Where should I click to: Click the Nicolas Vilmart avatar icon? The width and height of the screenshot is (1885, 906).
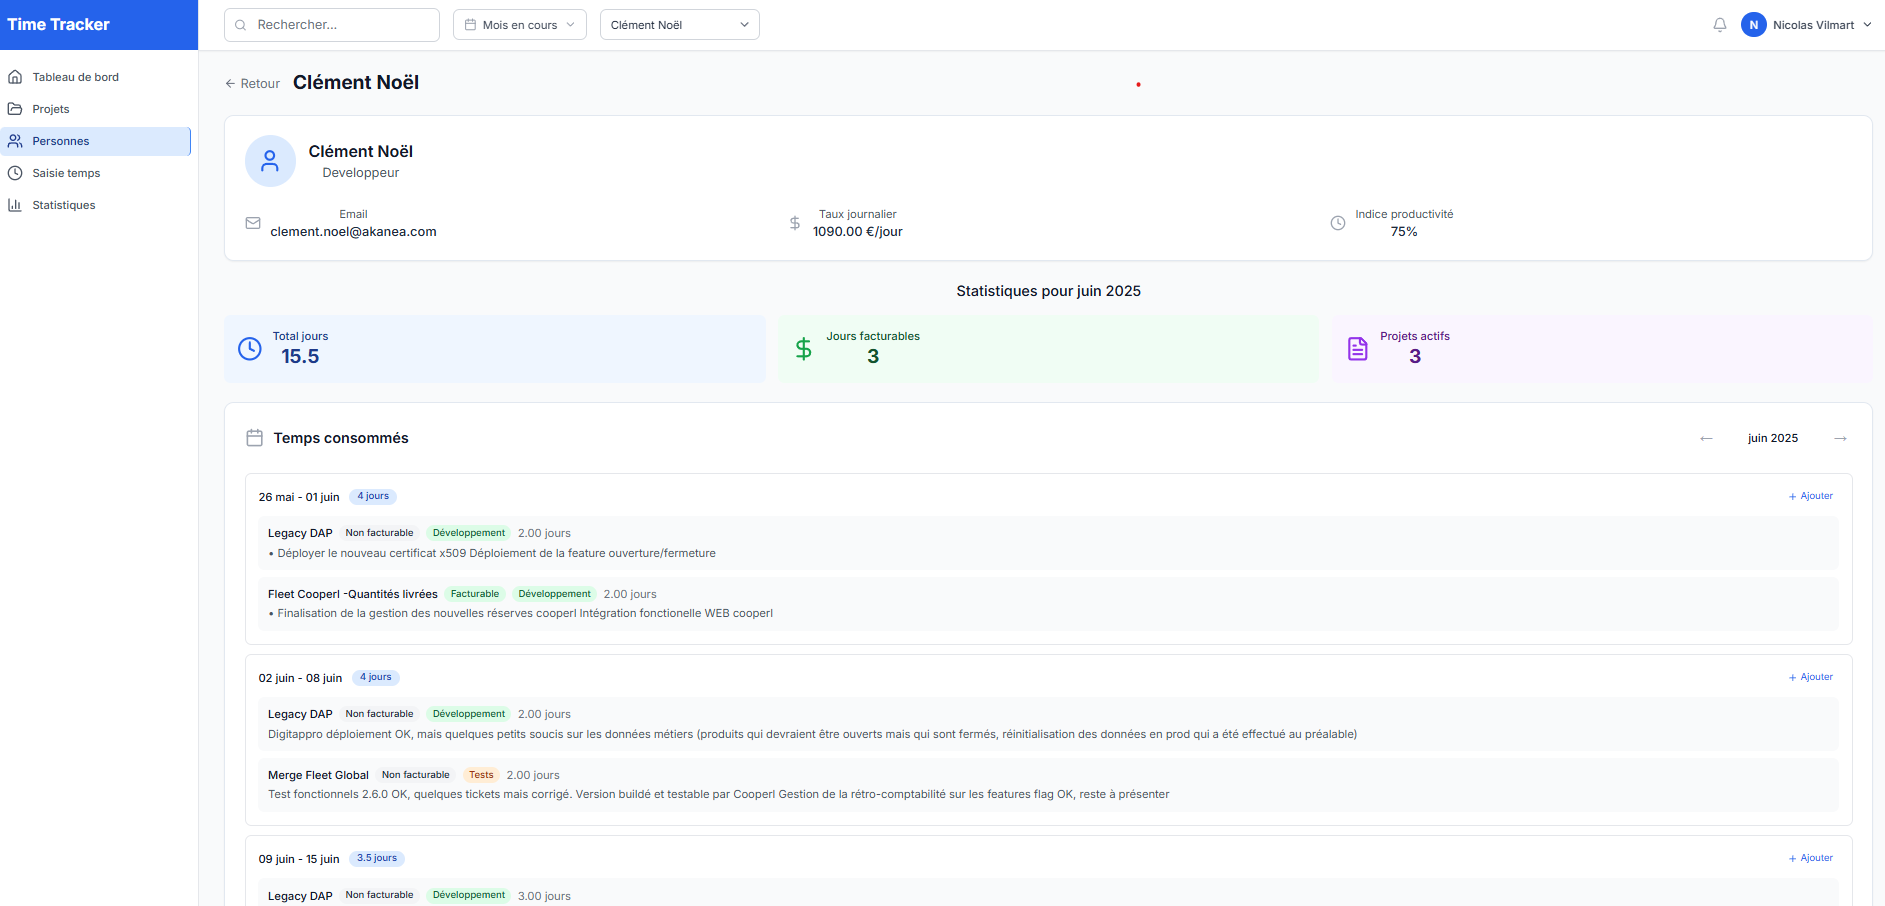[1753, 25]
